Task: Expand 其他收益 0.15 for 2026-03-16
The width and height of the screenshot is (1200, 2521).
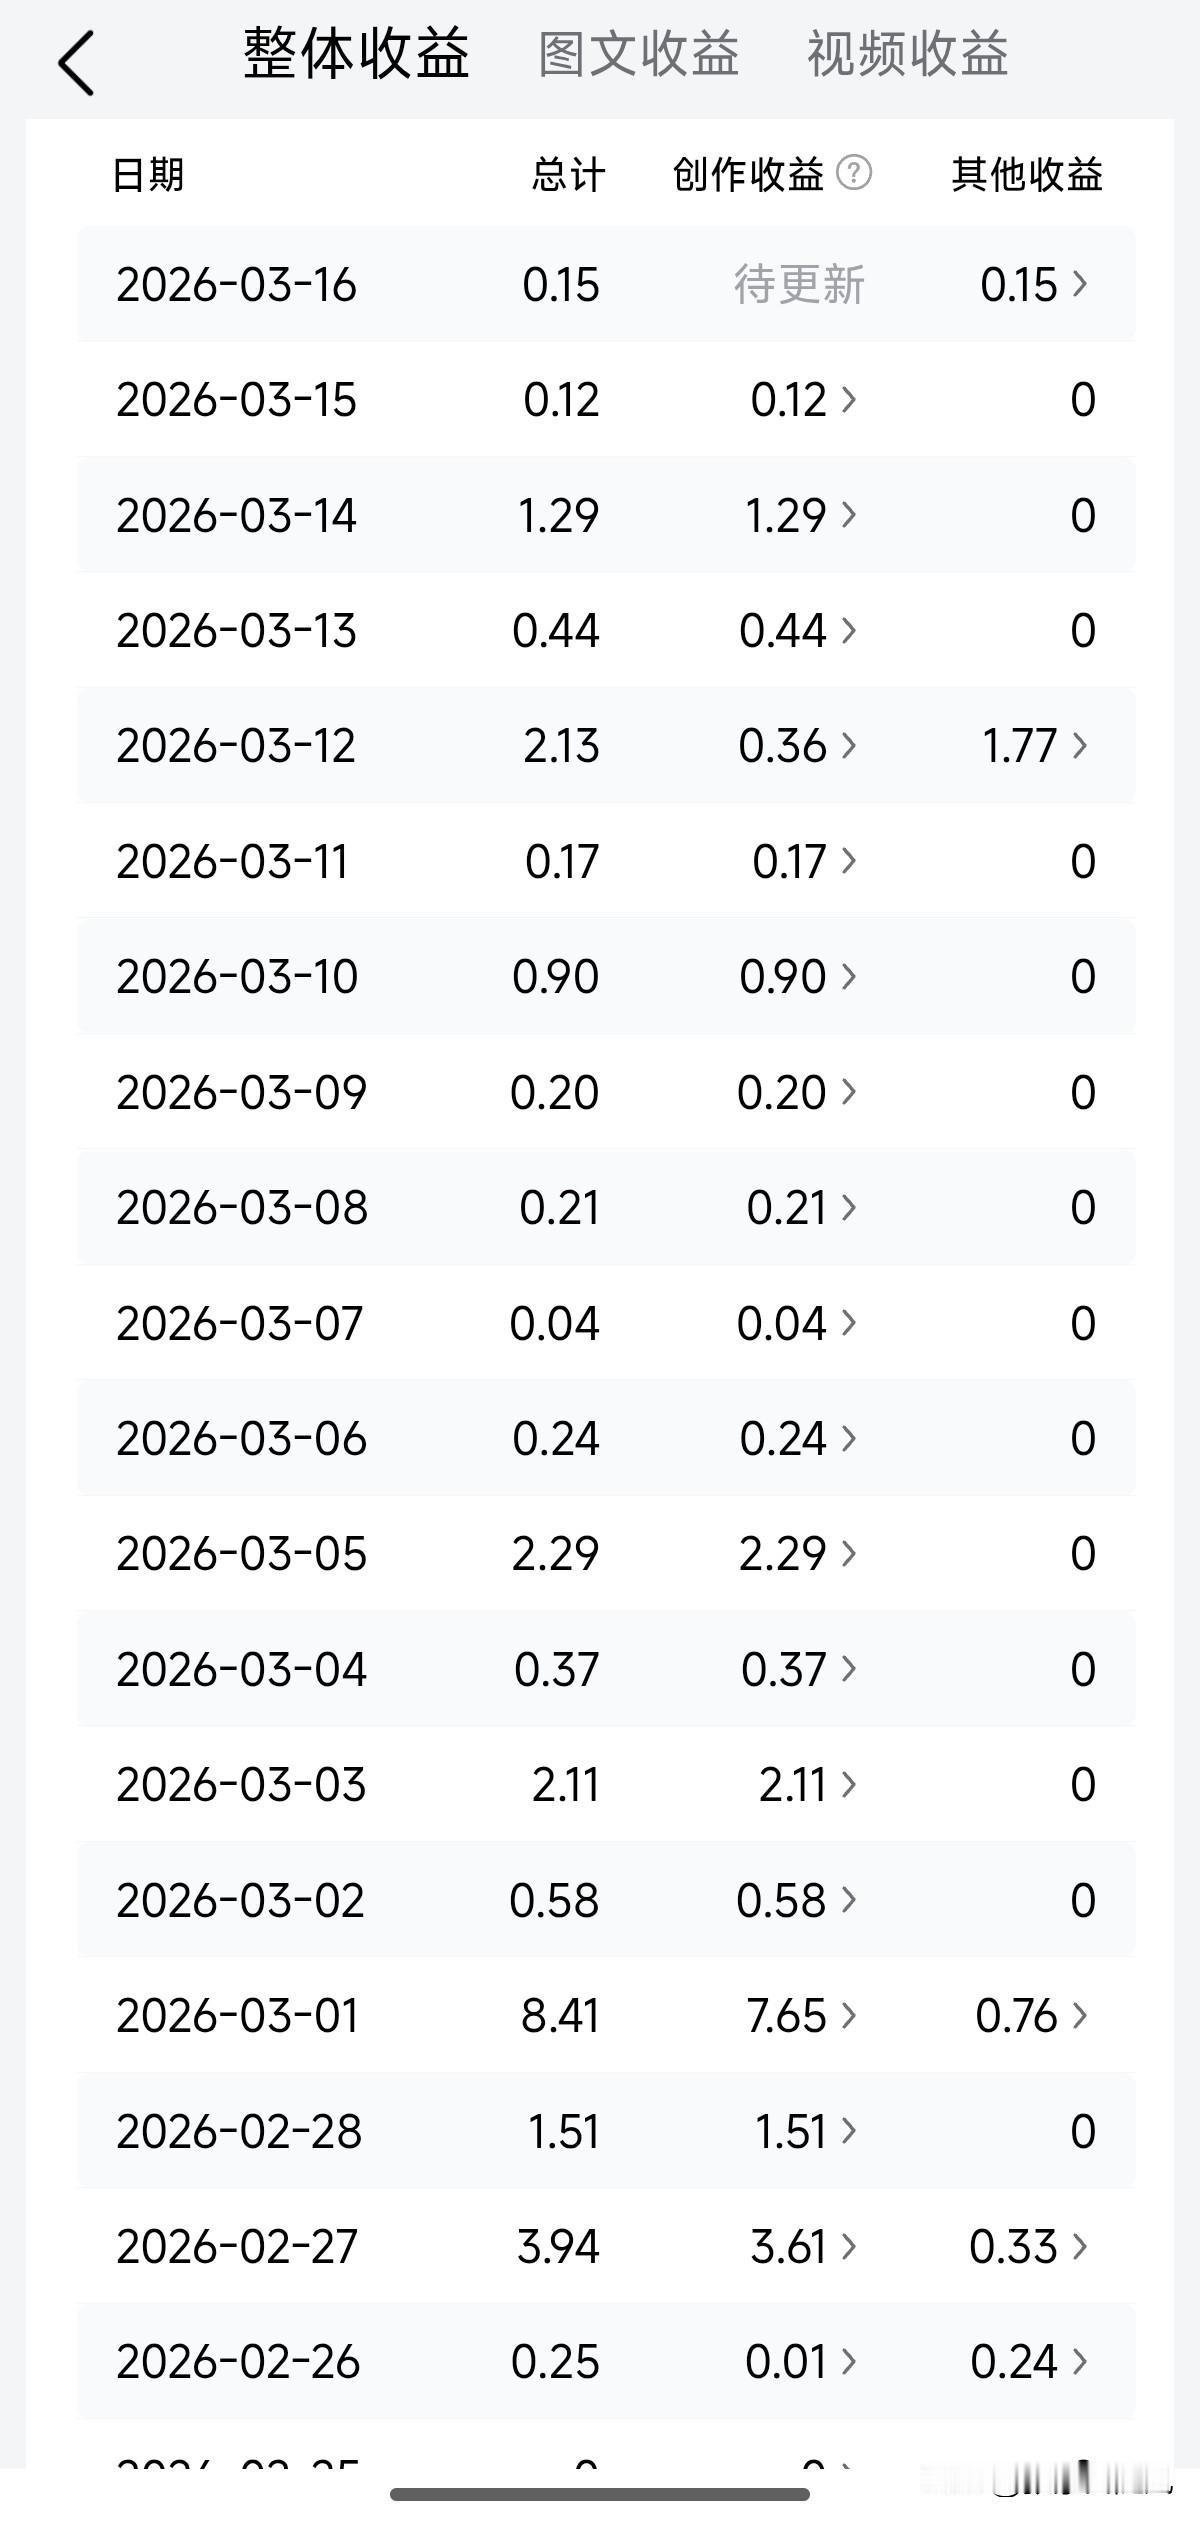Action: pyautogui.click(x=1034, y=285)
